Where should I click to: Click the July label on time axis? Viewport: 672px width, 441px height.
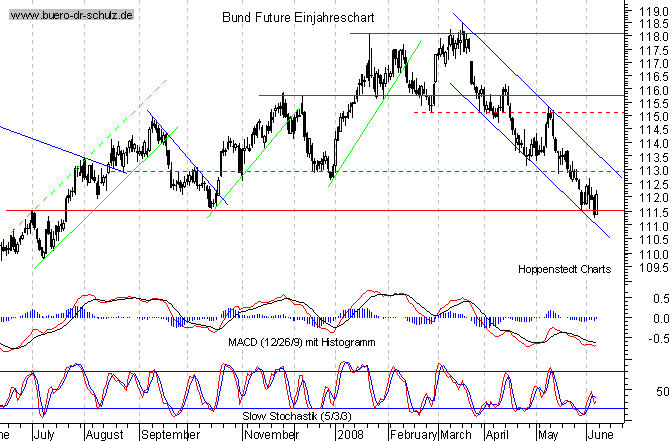click(46, 435)
